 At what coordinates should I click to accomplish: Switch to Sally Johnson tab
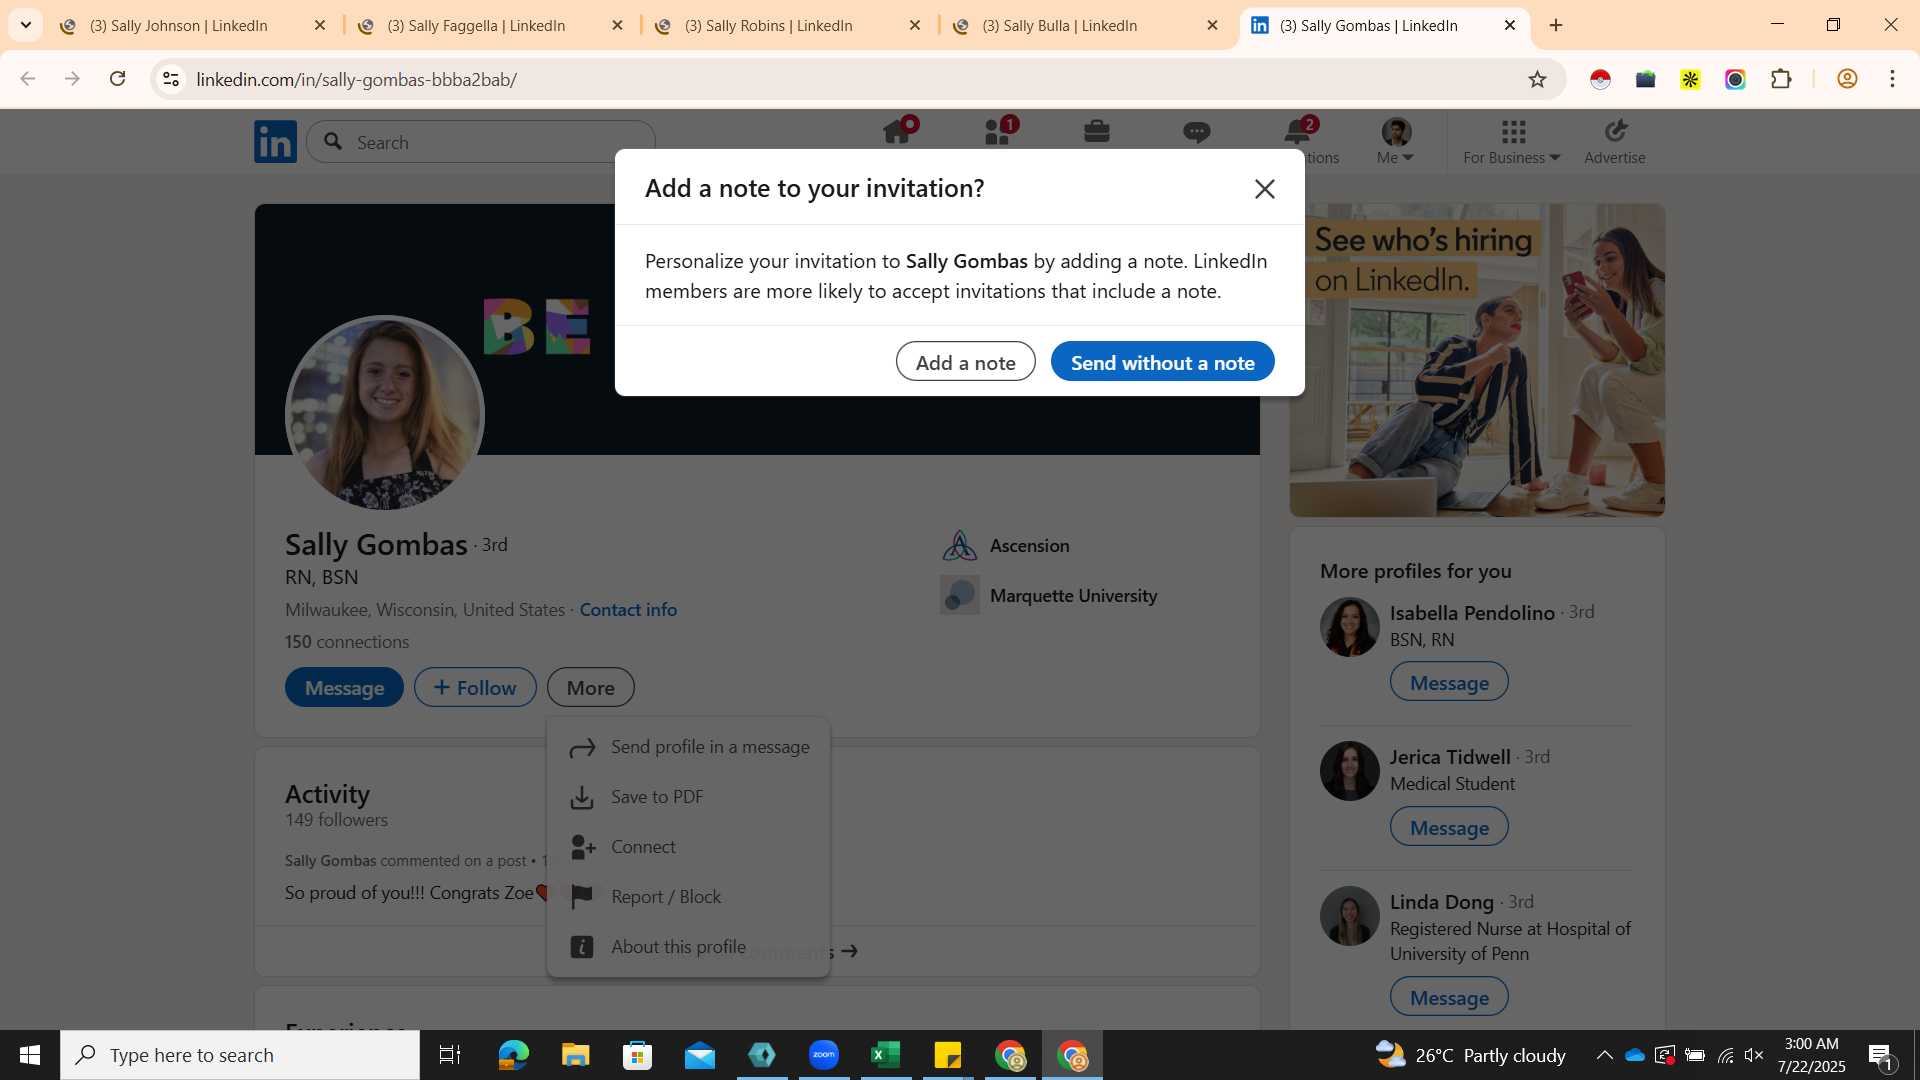[x=178, y=26]
